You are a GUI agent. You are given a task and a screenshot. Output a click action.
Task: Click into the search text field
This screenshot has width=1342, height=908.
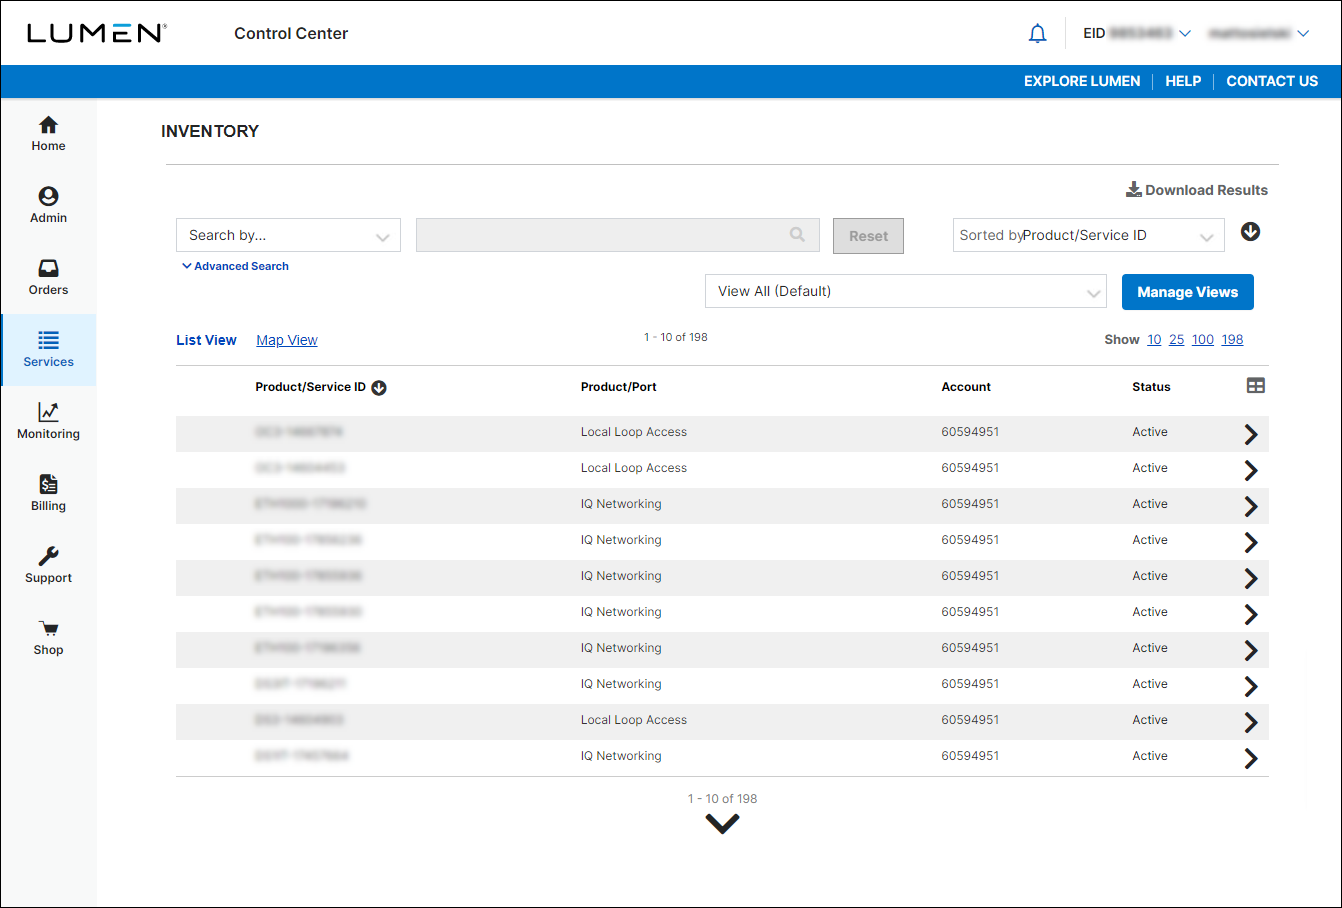click(x=618, y=235)
